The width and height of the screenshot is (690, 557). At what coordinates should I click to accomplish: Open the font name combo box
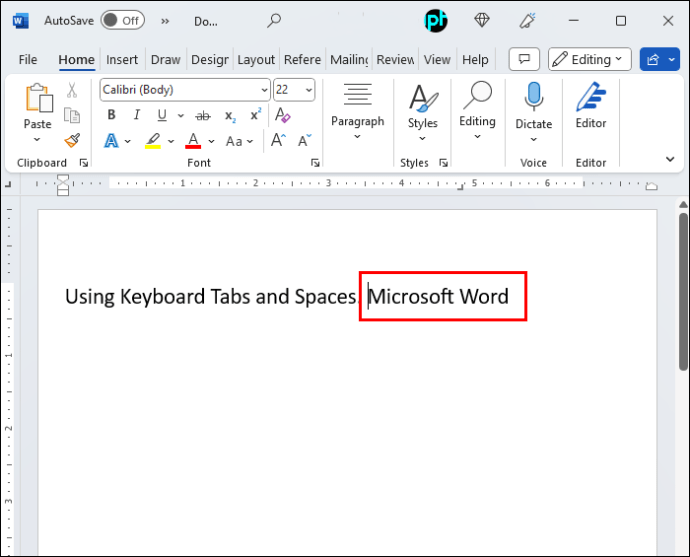click(185, 90)
